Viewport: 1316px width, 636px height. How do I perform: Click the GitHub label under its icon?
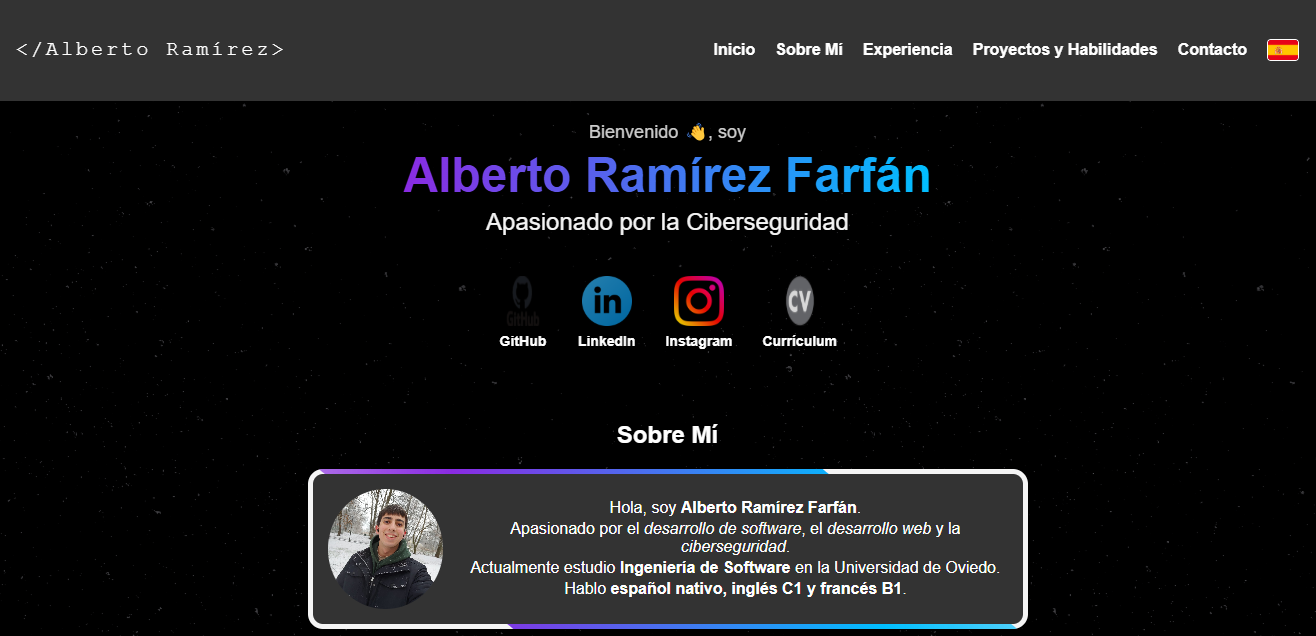click(522, 341)
